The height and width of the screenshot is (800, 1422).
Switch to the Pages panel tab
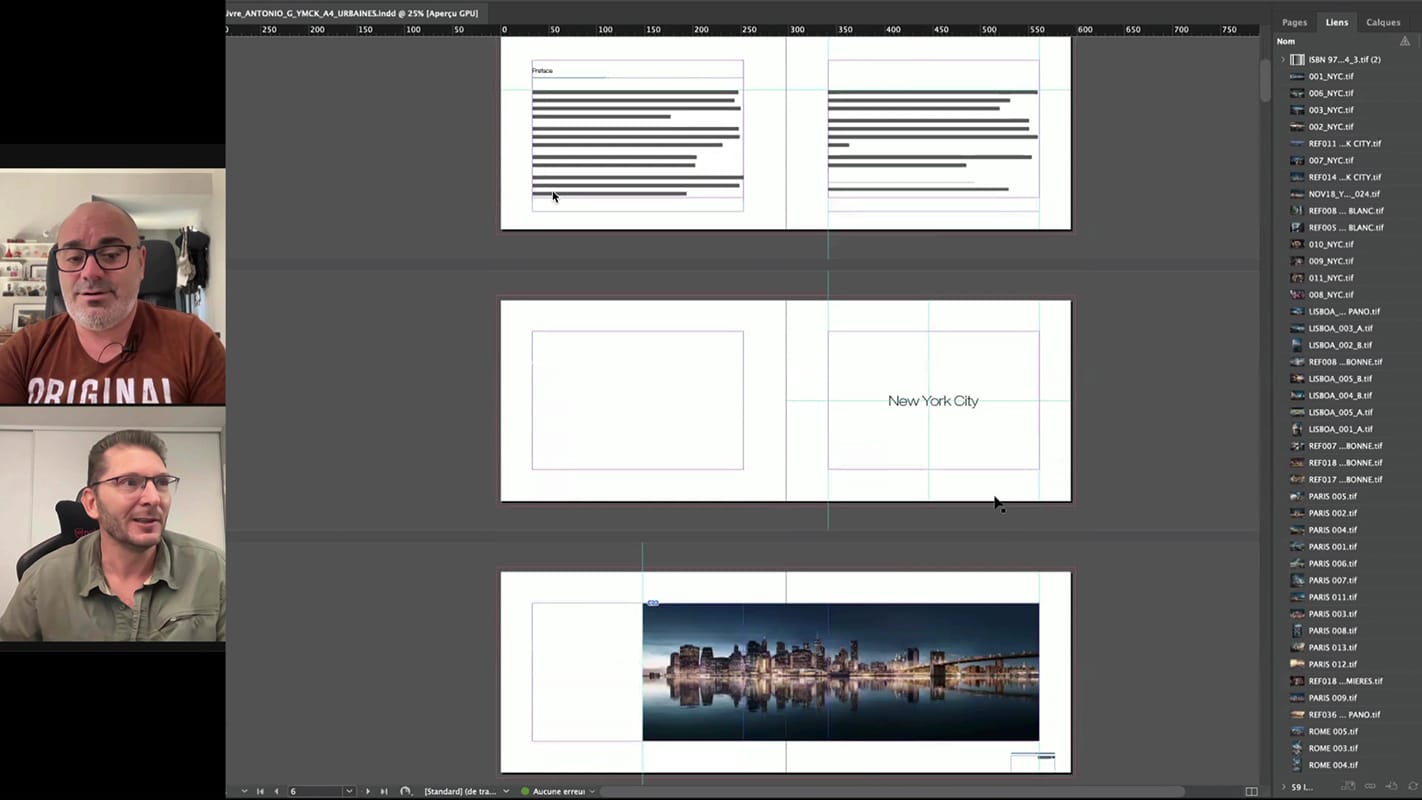pyautogui.click(x=1294, y=22)
